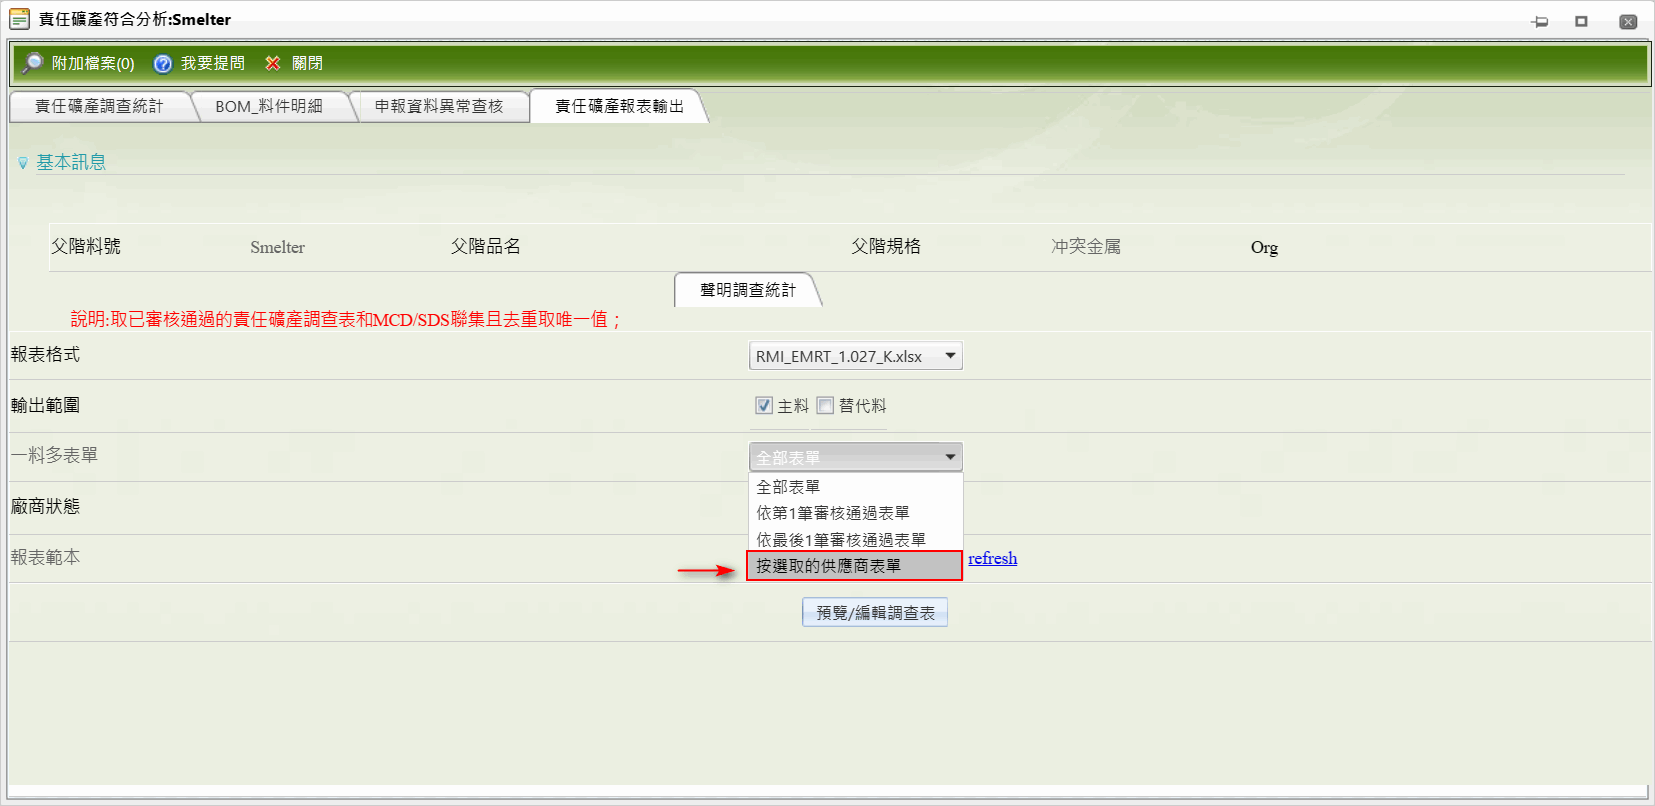The image size is (1655, 806).
Task: Click 附加檔案(0) toolbar text
Action: tap(93, 63)
